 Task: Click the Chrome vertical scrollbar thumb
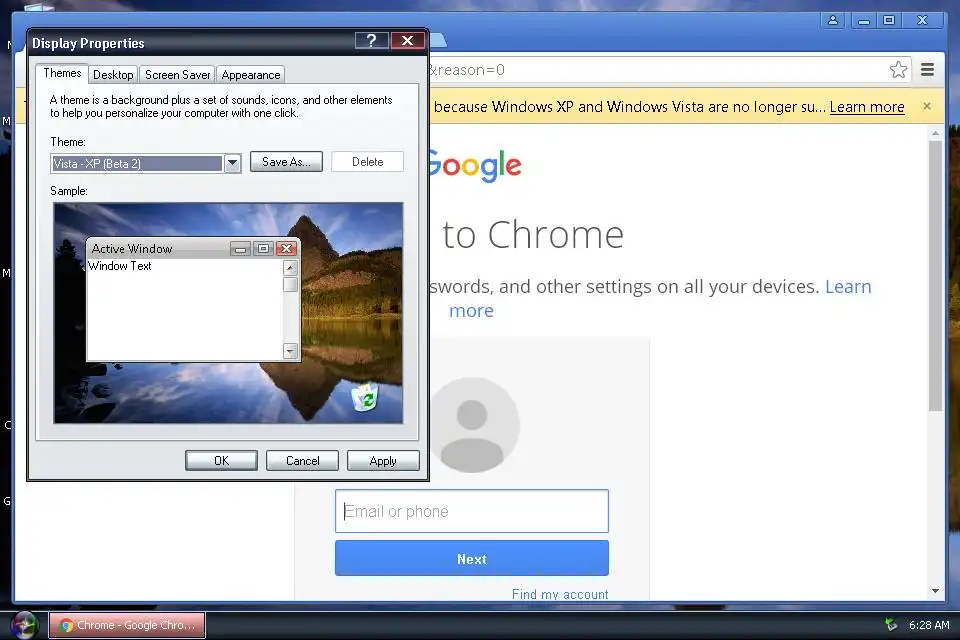coord(935,276)
